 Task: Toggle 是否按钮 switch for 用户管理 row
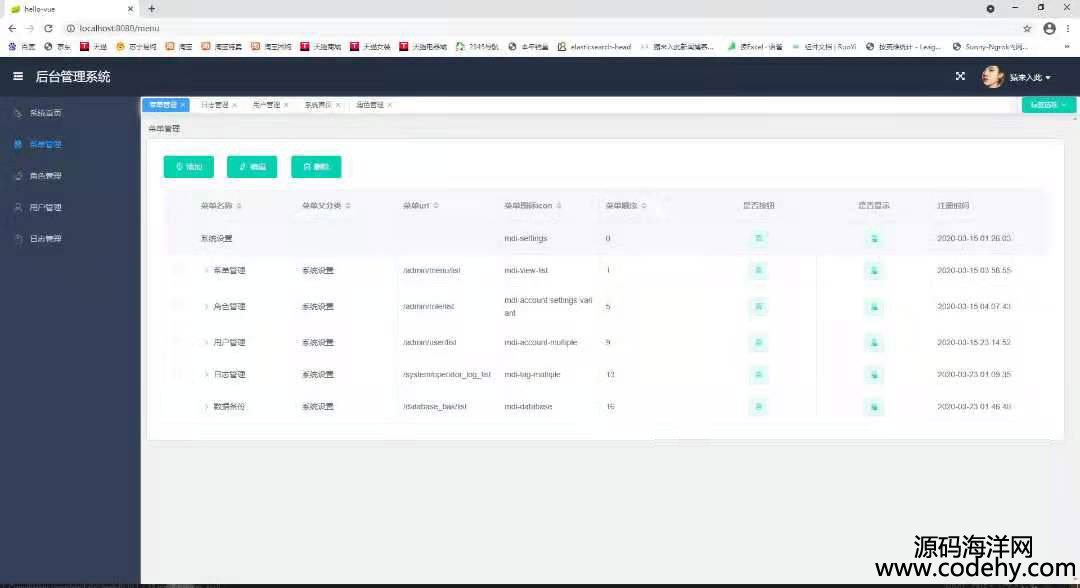(x=758, y=342)
